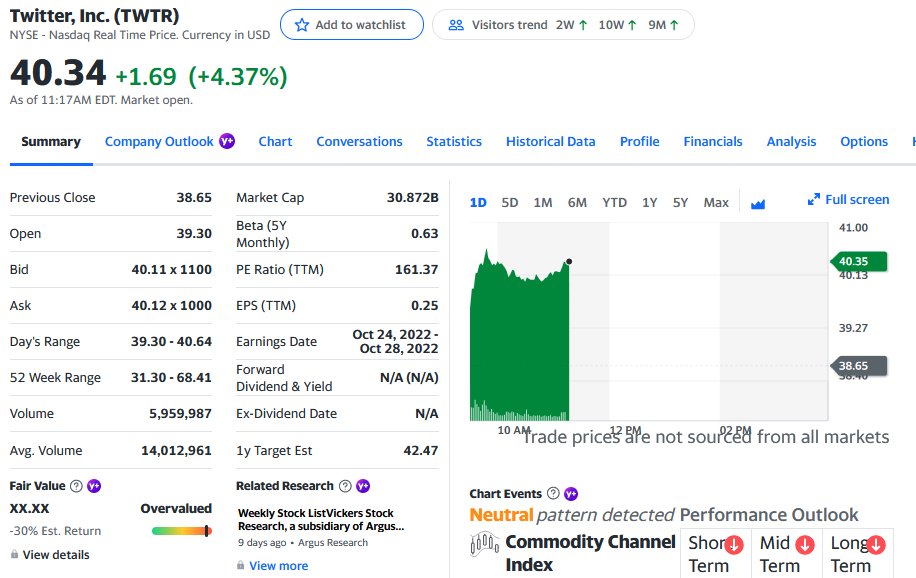Click the full screen expand arrows icon
Screen dimensions: 916x578
814,199
